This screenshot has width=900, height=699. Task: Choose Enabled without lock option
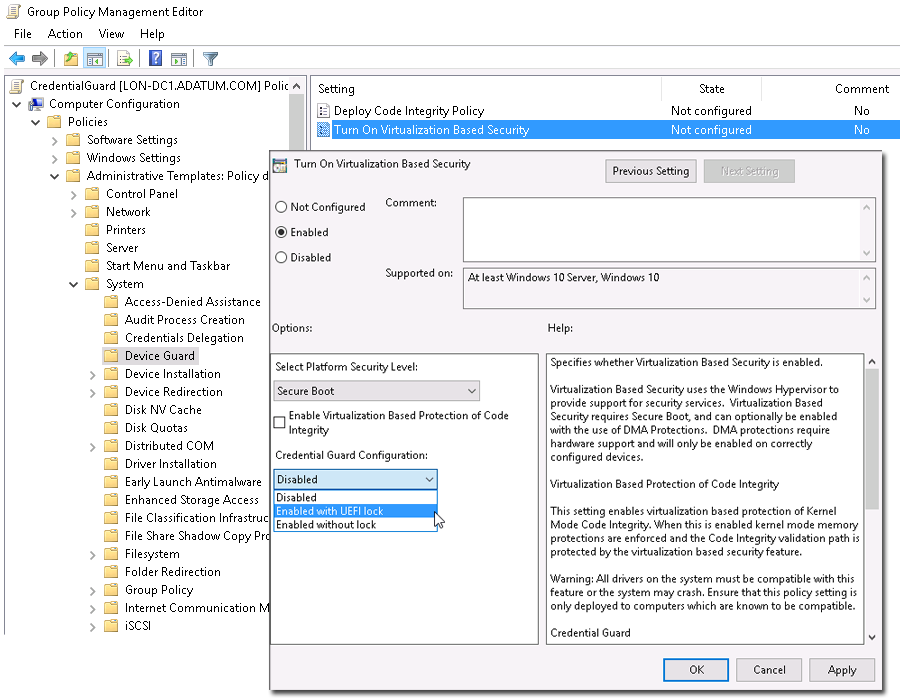[x=355, y=525]
